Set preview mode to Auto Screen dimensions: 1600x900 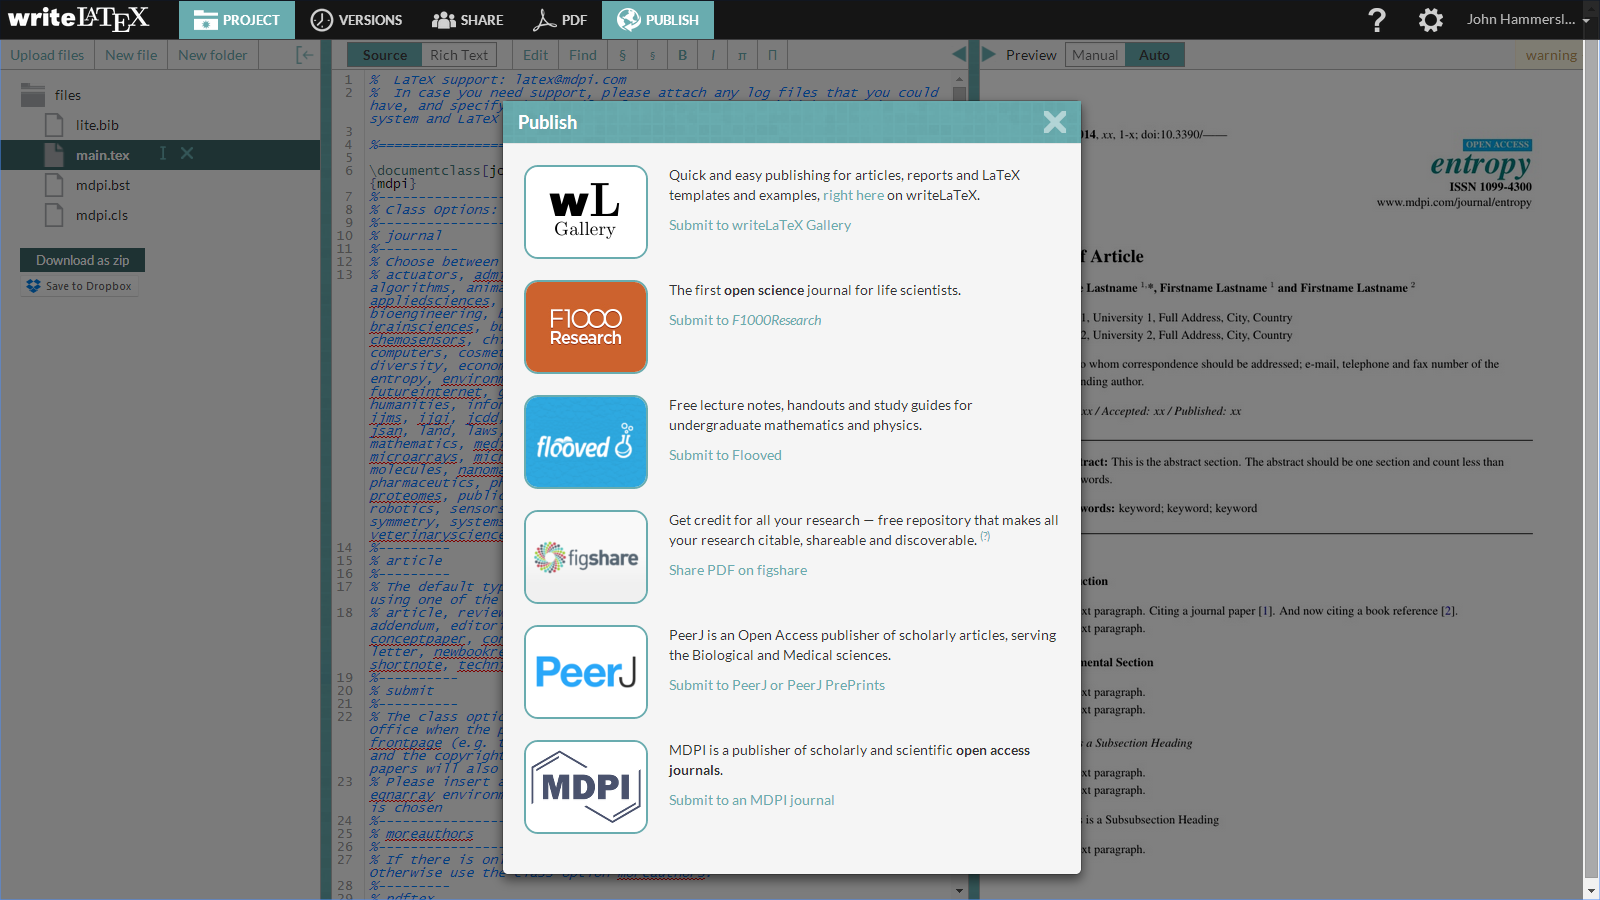point(1154,55)
